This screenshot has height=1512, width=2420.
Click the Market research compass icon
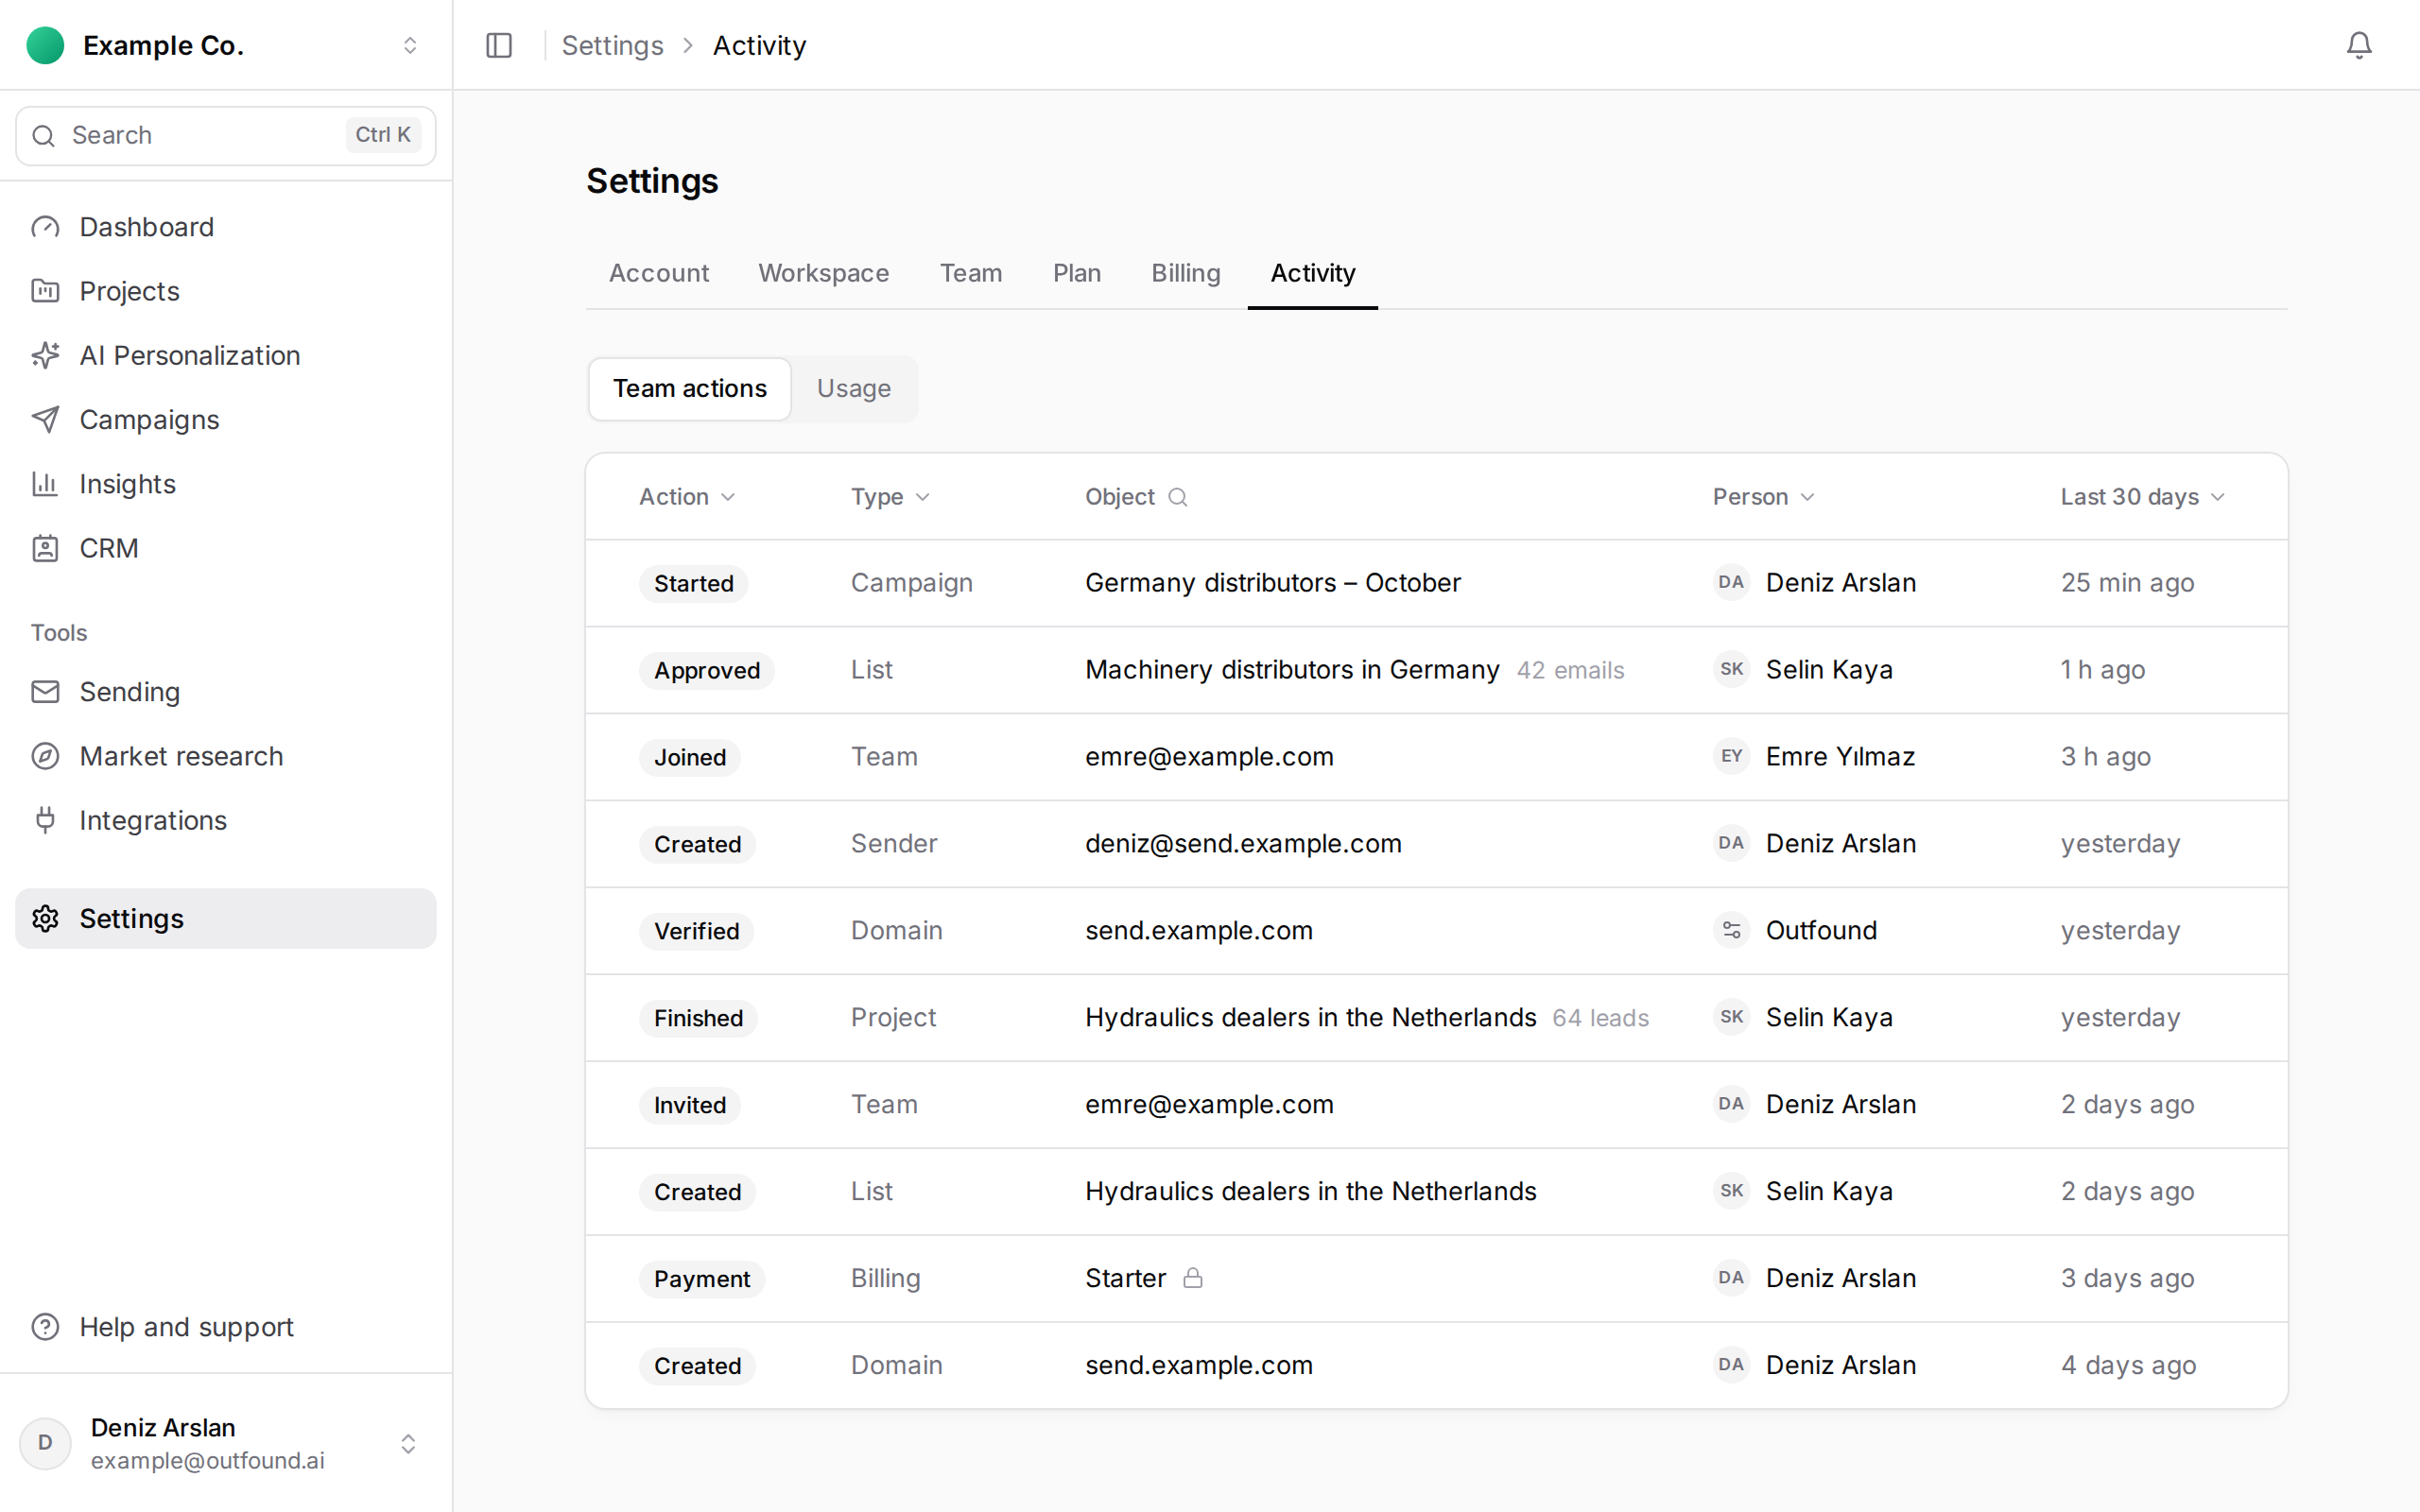tap(45, 756)
